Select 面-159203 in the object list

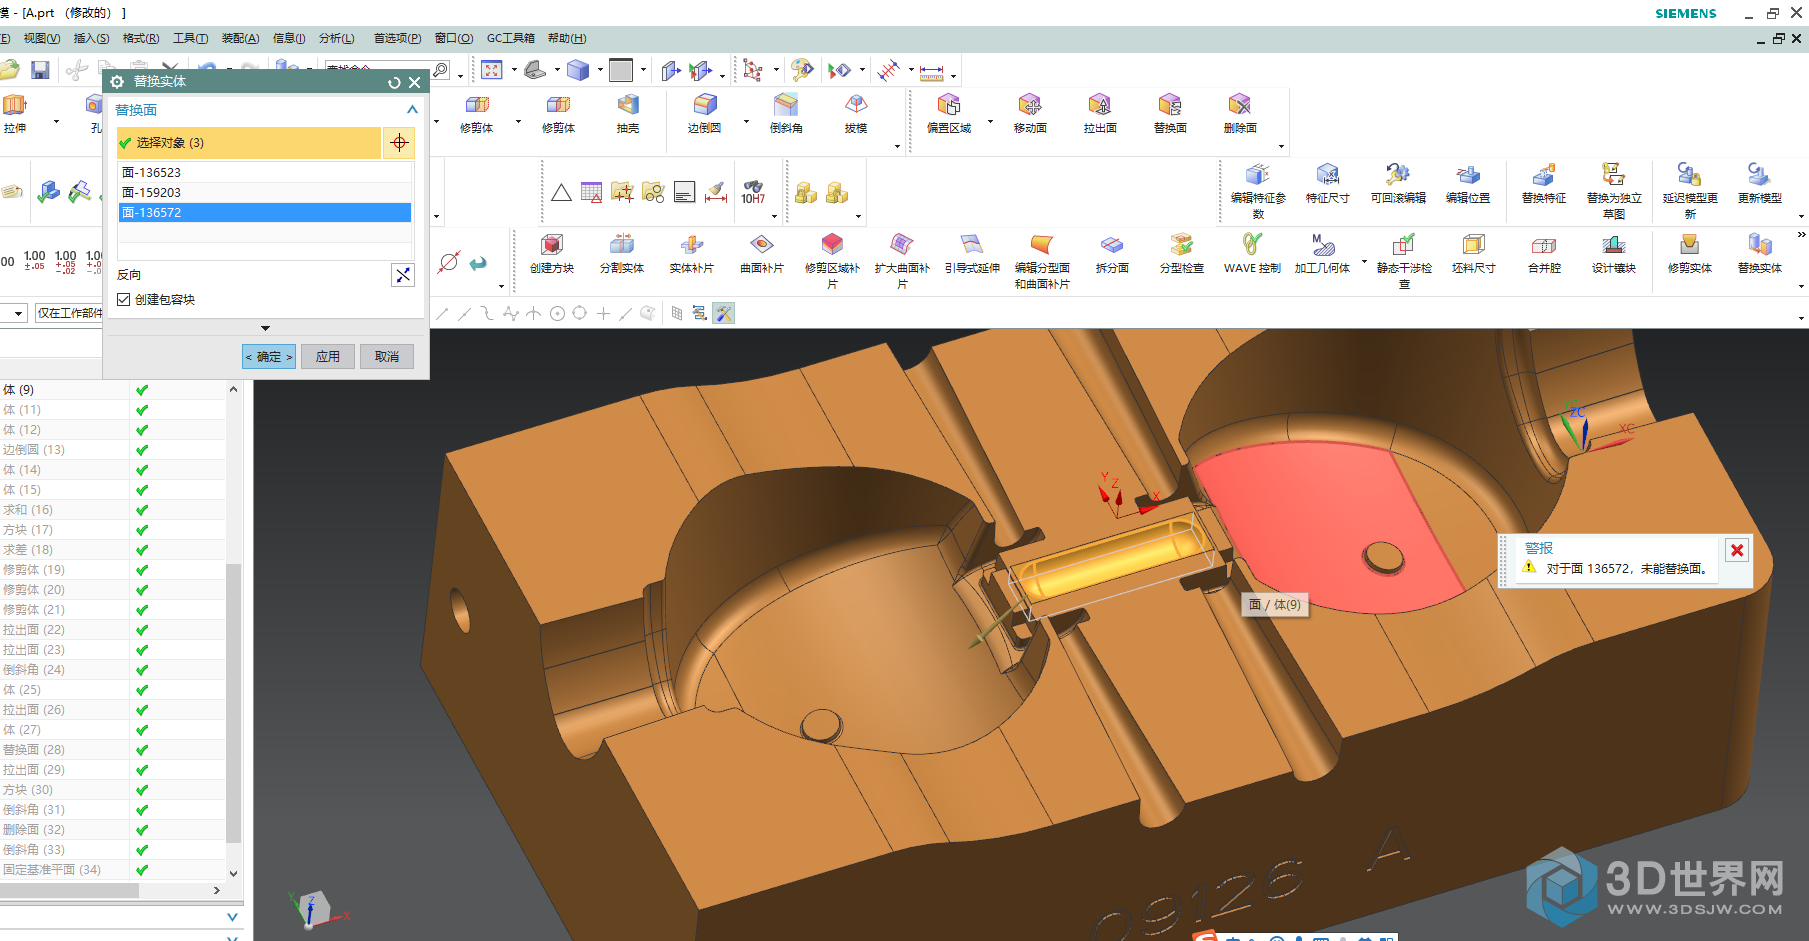(x=265, y=193)
